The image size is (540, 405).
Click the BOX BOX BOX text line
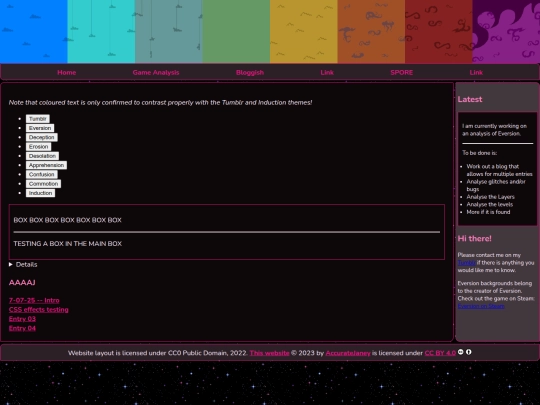(x=68, y=220)
